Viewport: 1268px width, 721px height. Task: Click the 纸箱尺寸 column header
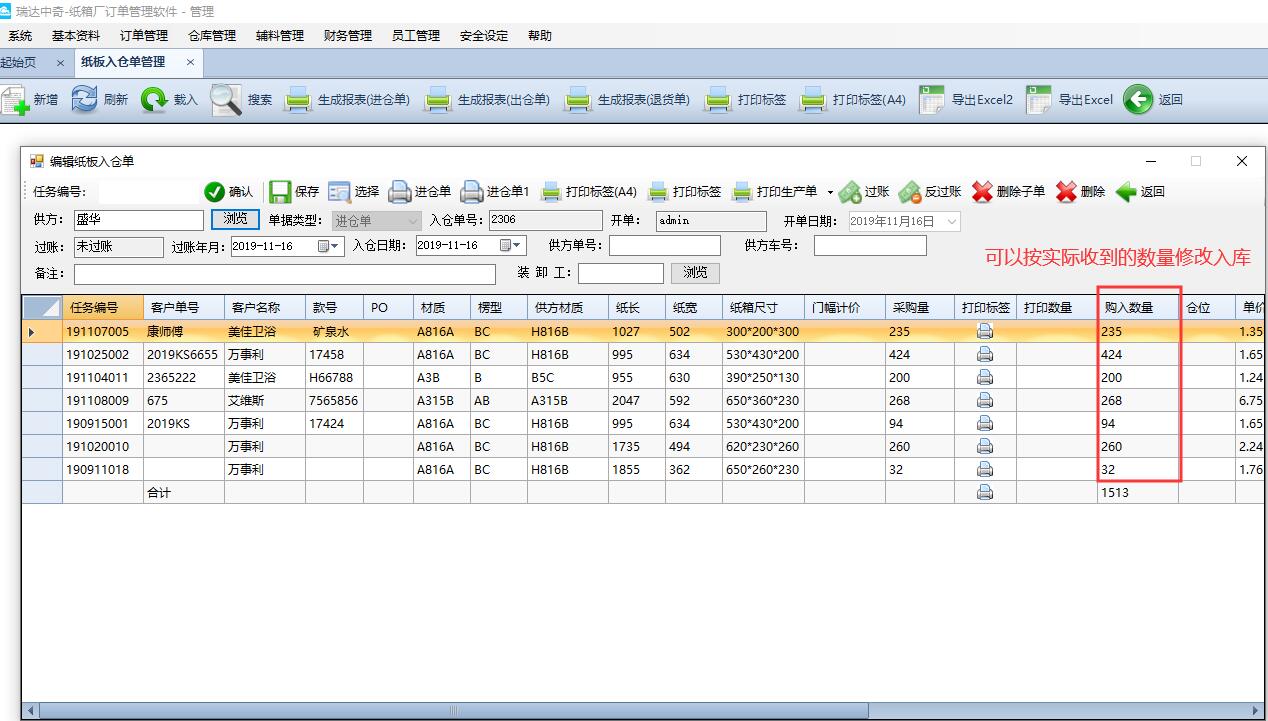[764, 307]
